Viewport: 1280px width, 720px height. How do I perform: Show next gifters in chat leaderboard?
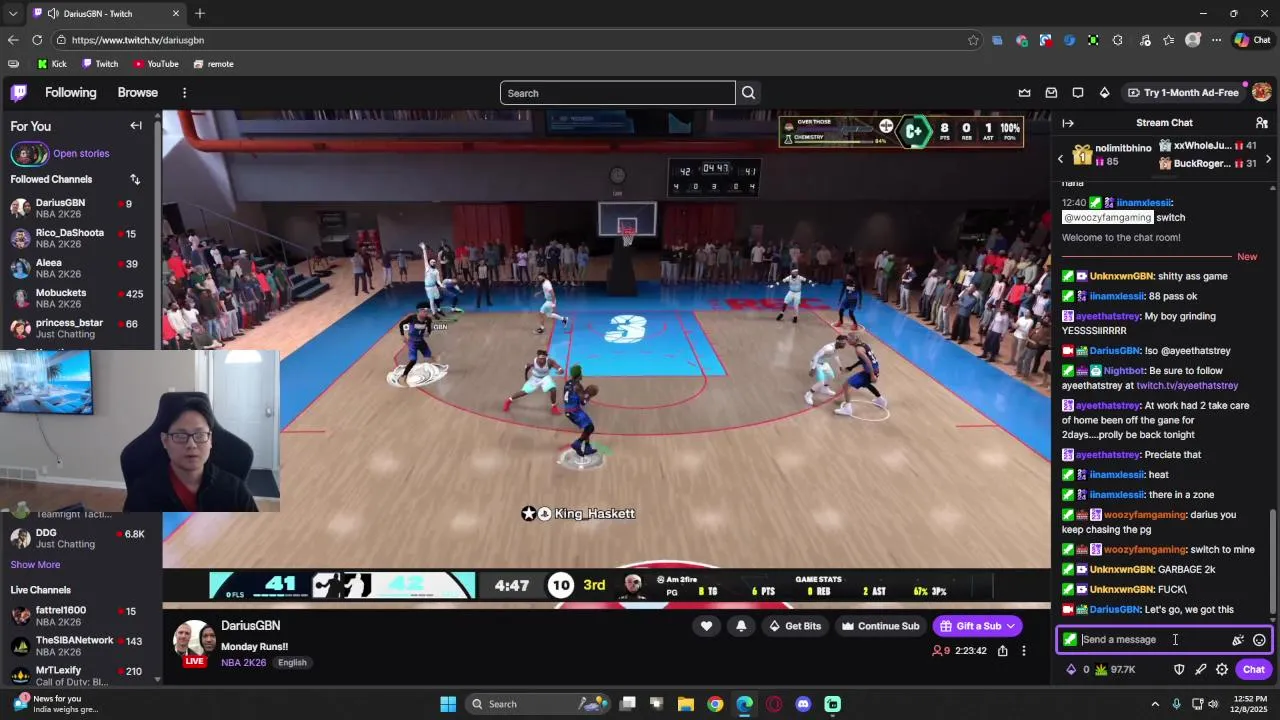coord(1268,159)
